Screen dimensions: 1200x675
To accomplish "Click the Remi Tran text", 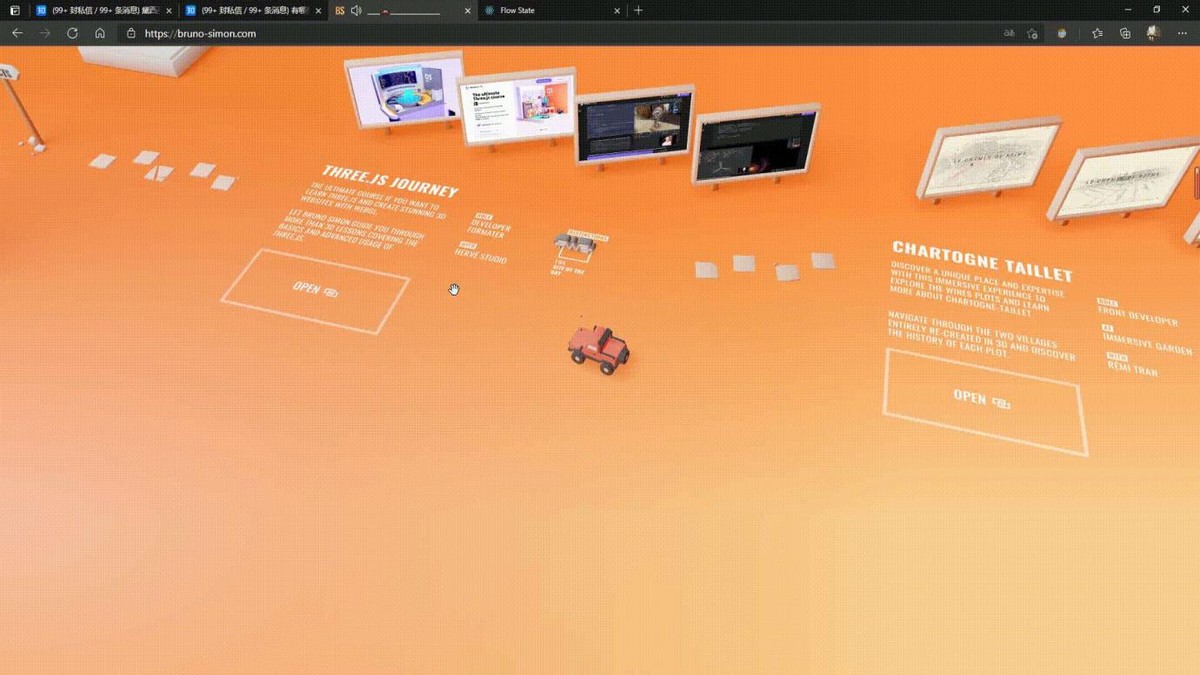I will click(x=1132, y=367).
